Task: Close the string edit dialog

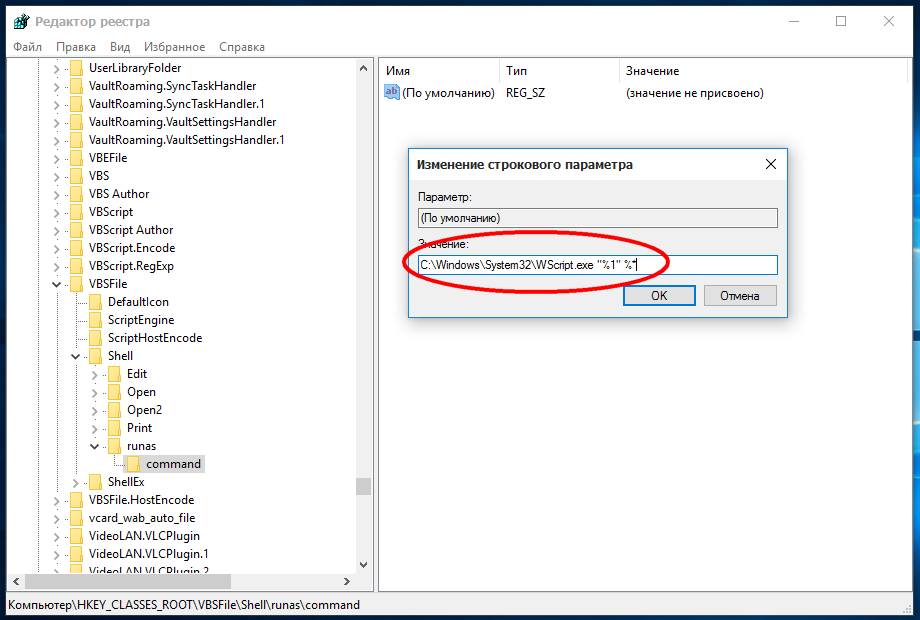Action: (770, 164)
